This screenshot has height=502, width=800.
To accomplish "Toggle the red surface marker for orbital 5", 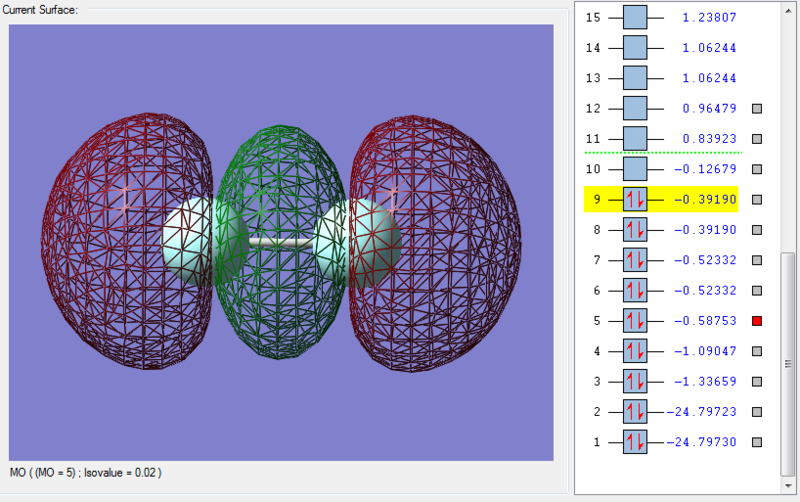I will pos(757,321).
